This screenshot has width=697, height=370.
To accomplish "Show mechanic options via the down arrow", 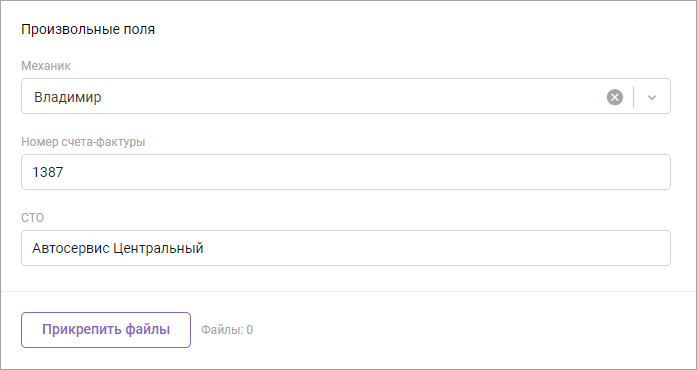I will pos(652,97).
